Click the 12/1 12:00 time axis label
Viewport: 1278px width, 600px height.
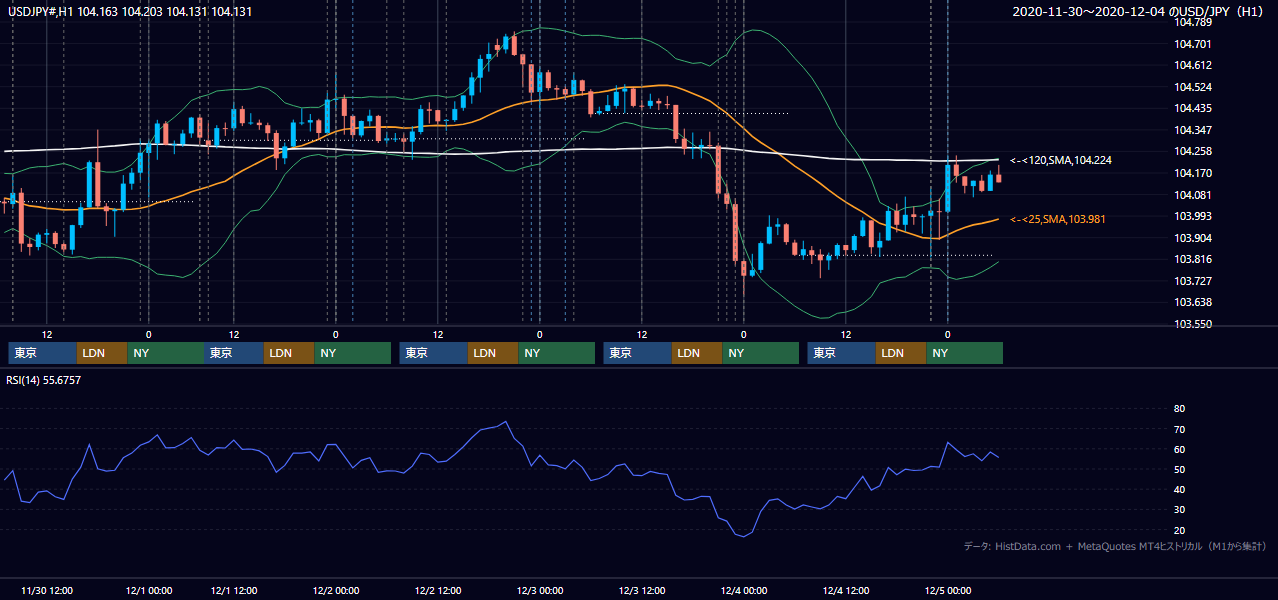(235, 590)
